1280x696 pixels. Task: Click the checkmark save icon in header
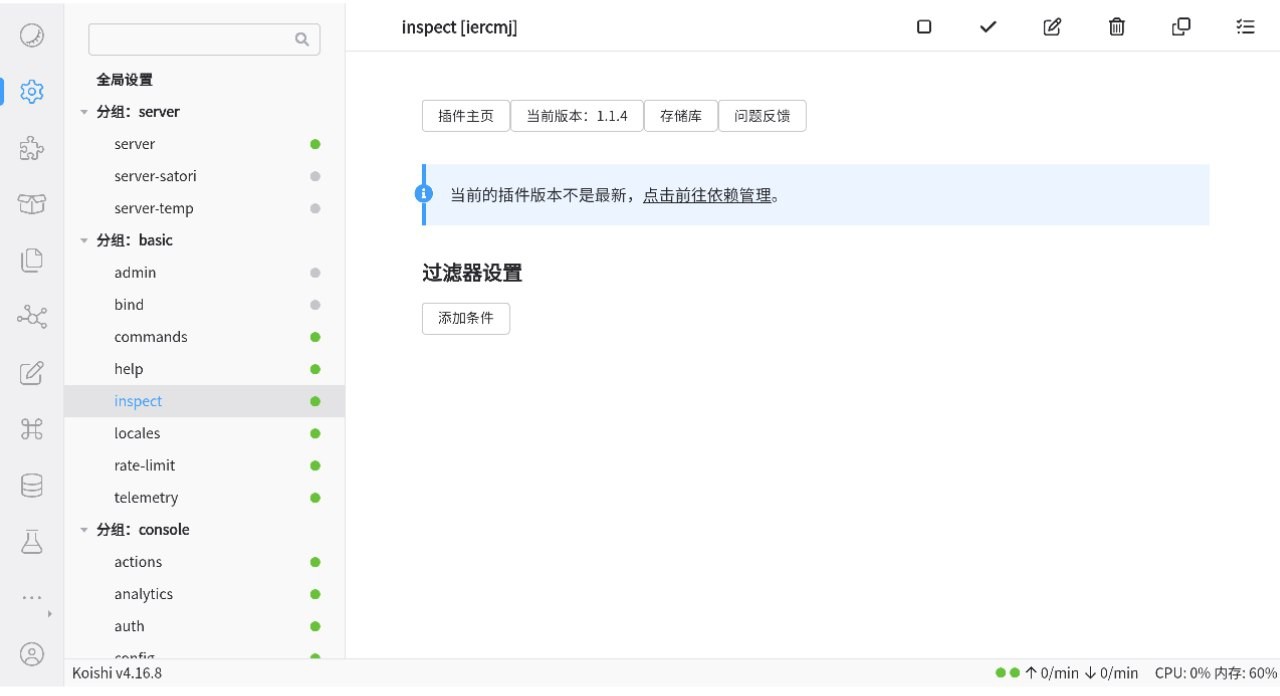(x=988, y=27)
